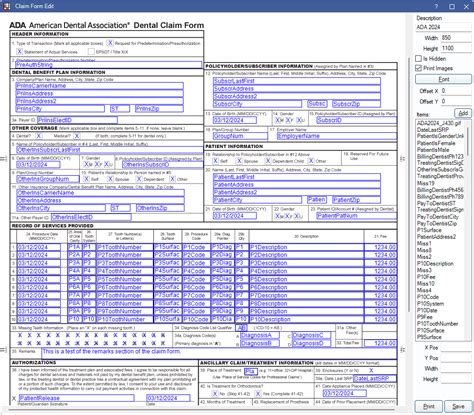Select DateLastSRP in the Items list
The height and width of the screenshot is (415, 474).
(433, 130)
